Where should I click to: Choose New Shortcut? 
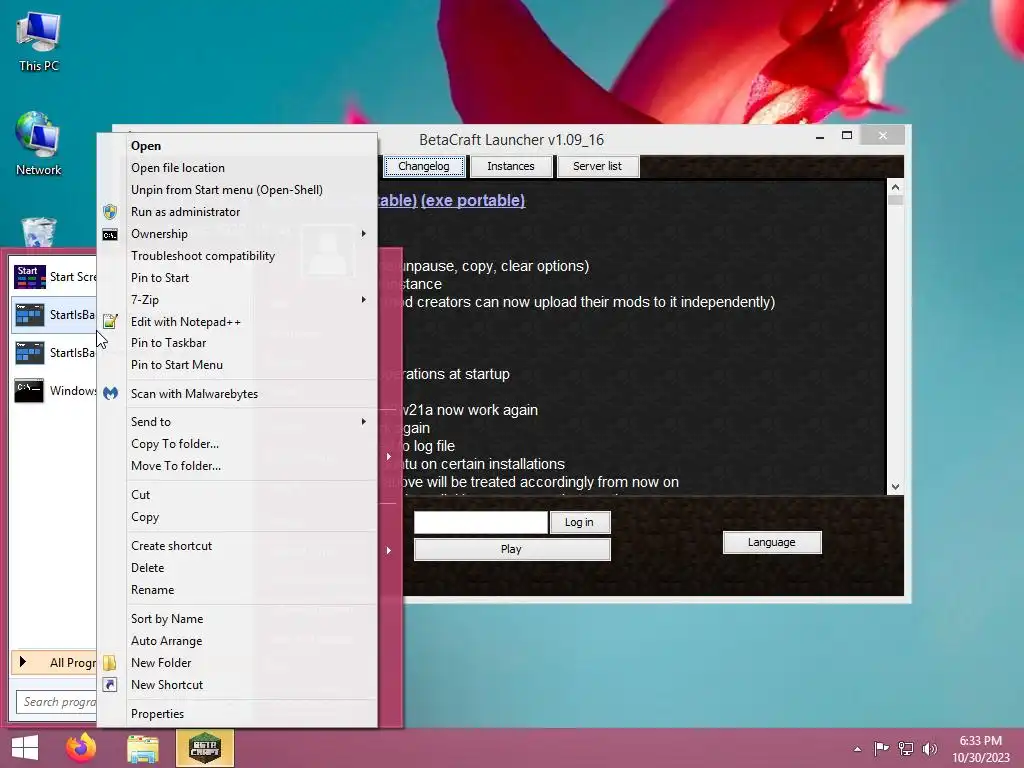238,685
